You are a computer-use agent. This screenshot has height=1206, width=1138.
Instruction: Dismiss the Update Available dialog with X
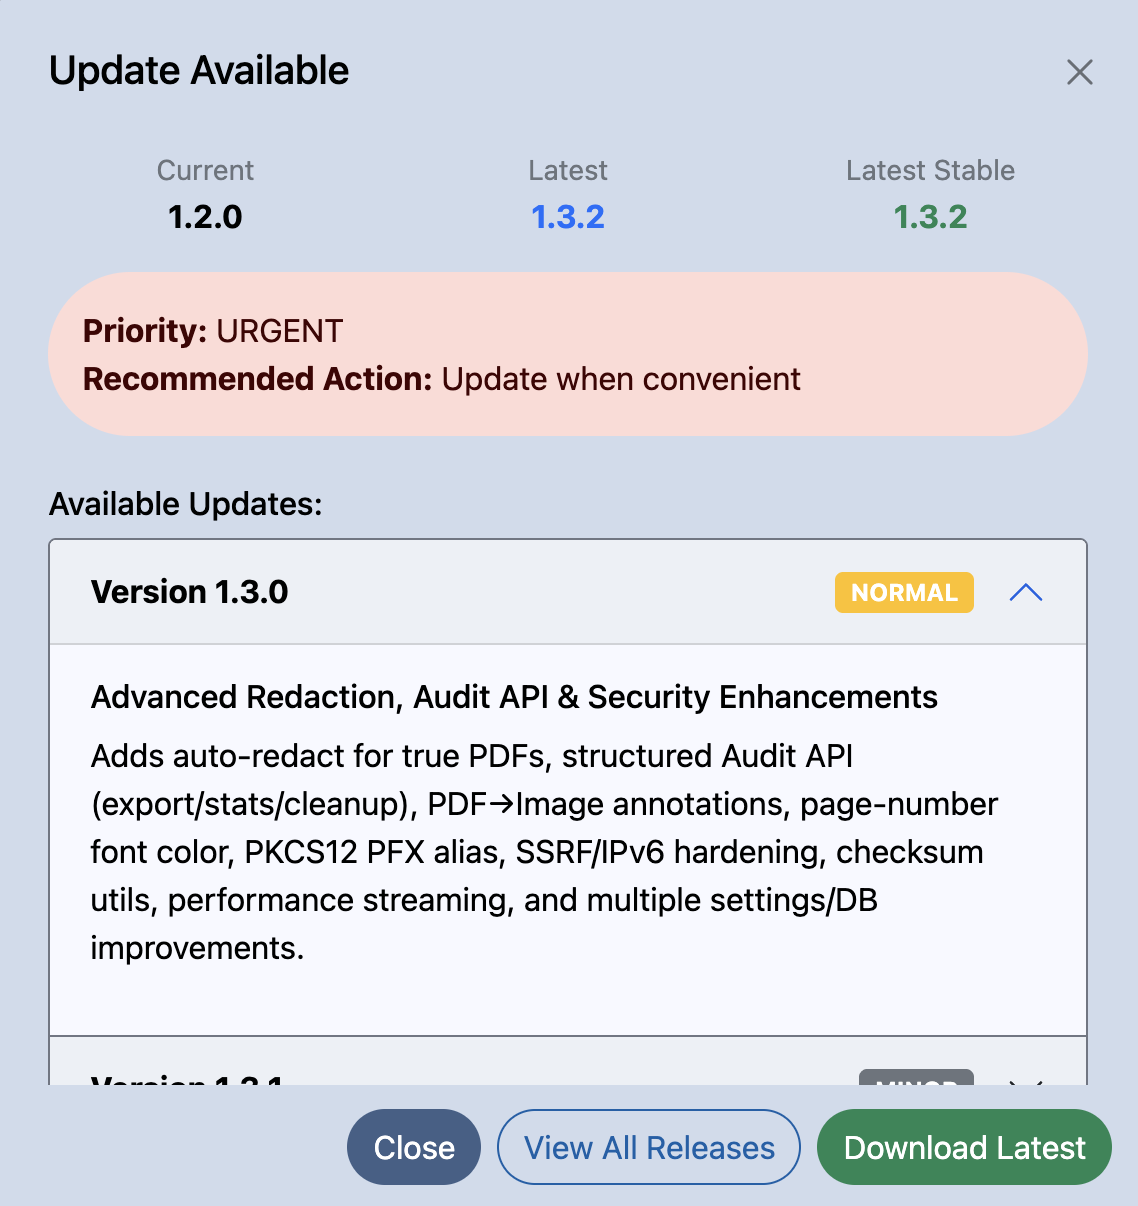coord(1079,72)
